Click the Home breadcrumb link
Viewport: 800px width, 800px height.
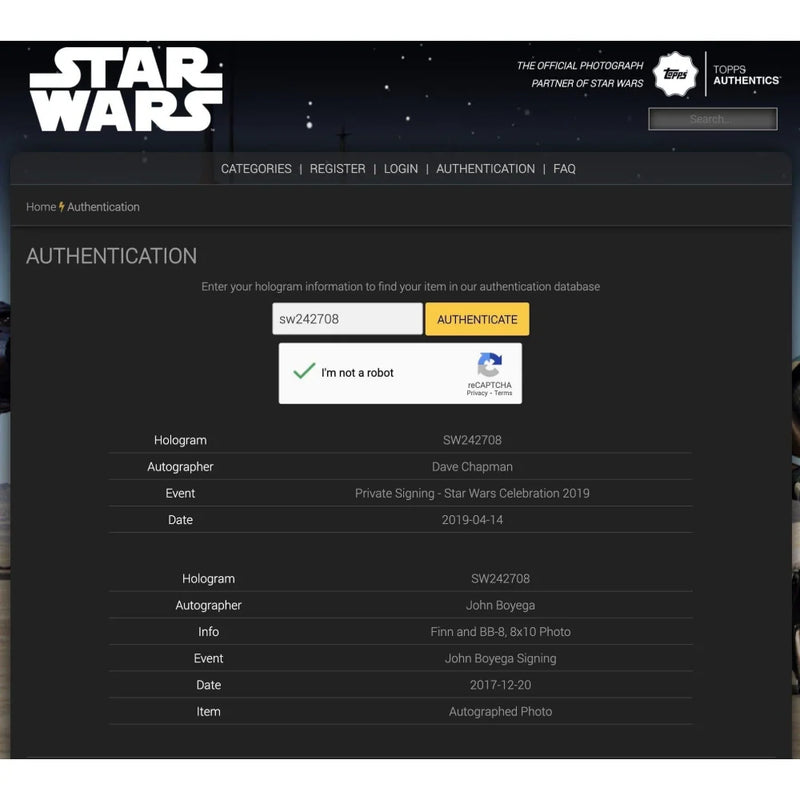pyautogui.click(x=41, y=207)
